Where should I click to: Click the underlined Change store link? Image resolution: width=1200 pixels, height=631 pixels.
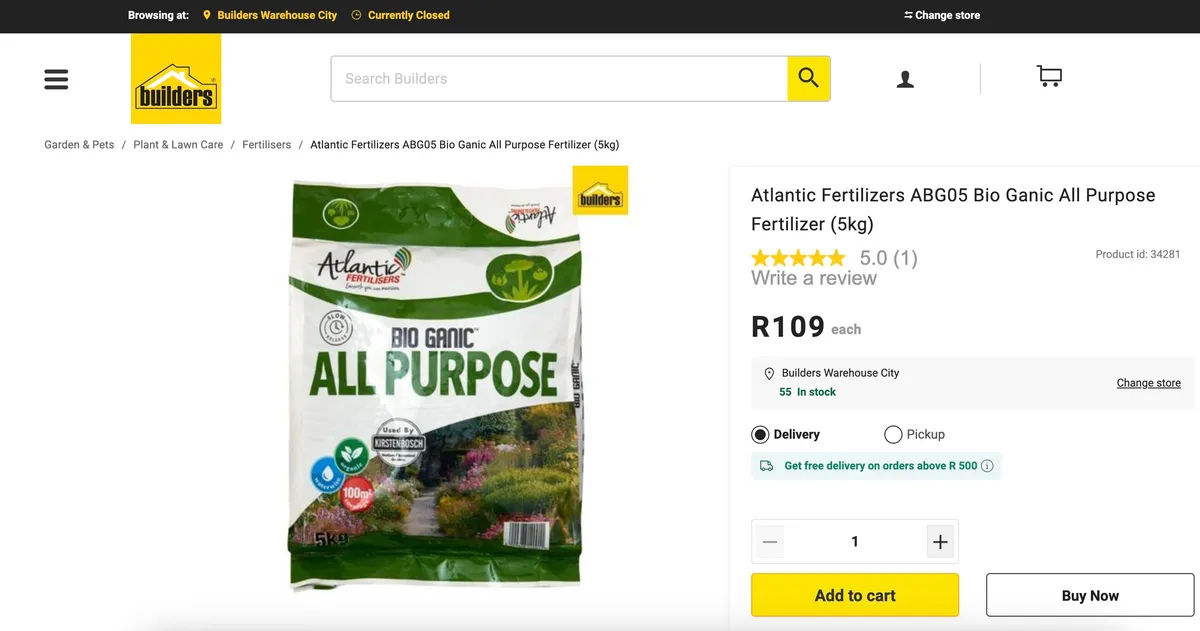click(x=1148, y=383)
